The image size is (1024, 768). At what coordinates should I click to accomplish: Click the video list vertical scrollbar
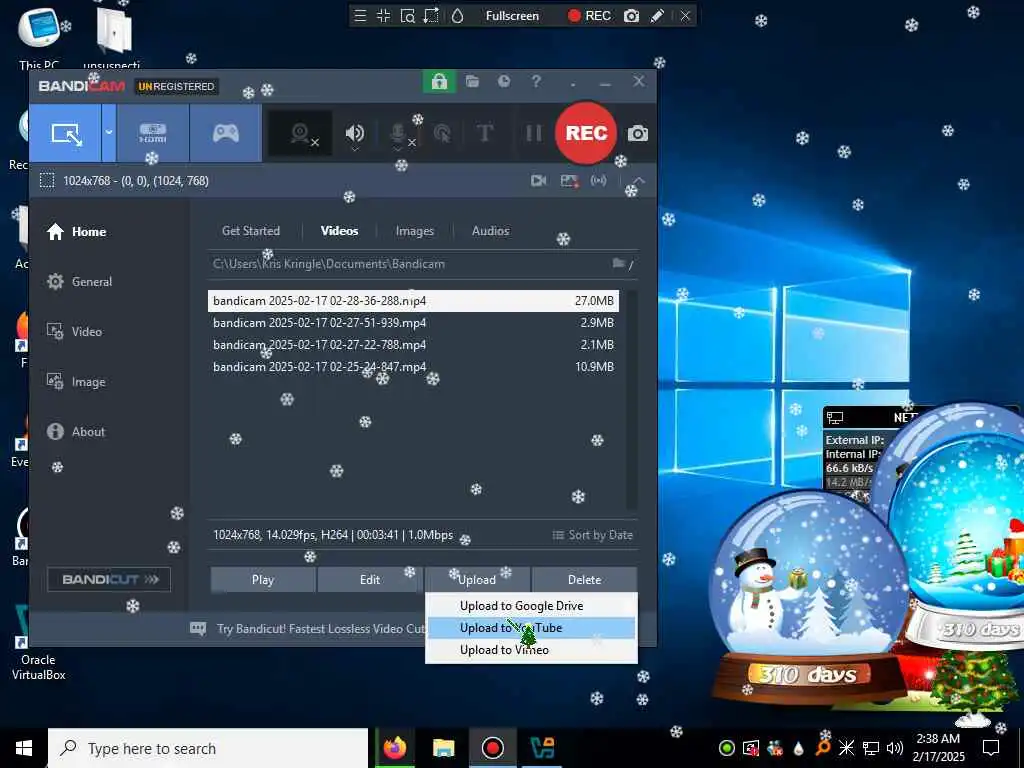click(631, 400)
